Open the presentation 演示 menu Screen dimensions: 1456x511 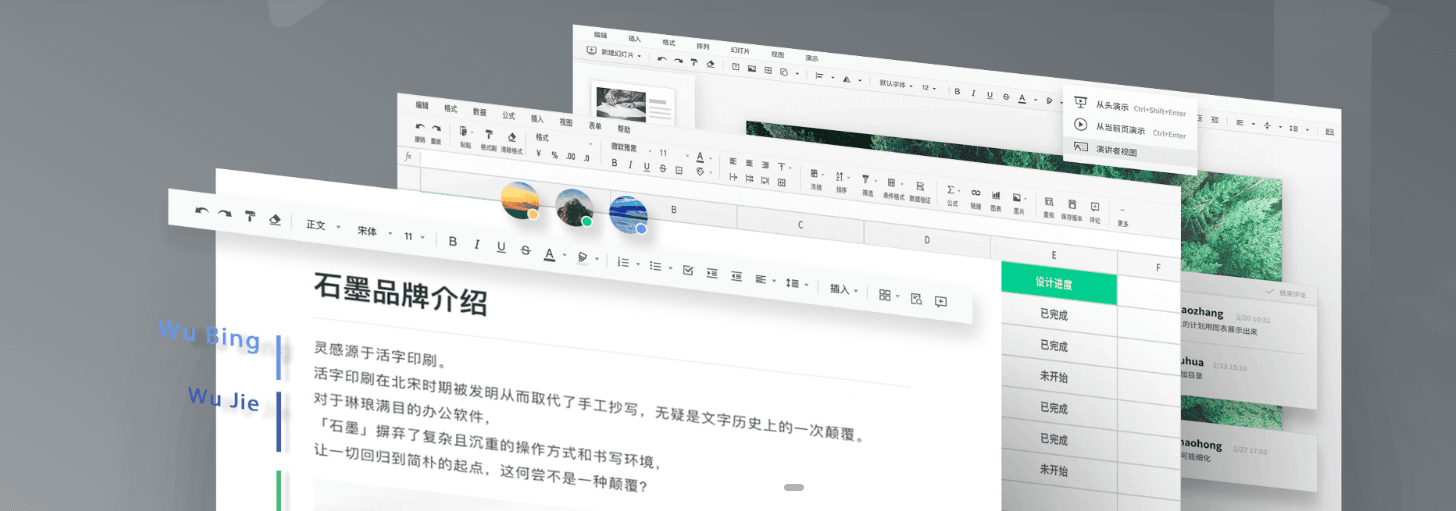811,58
